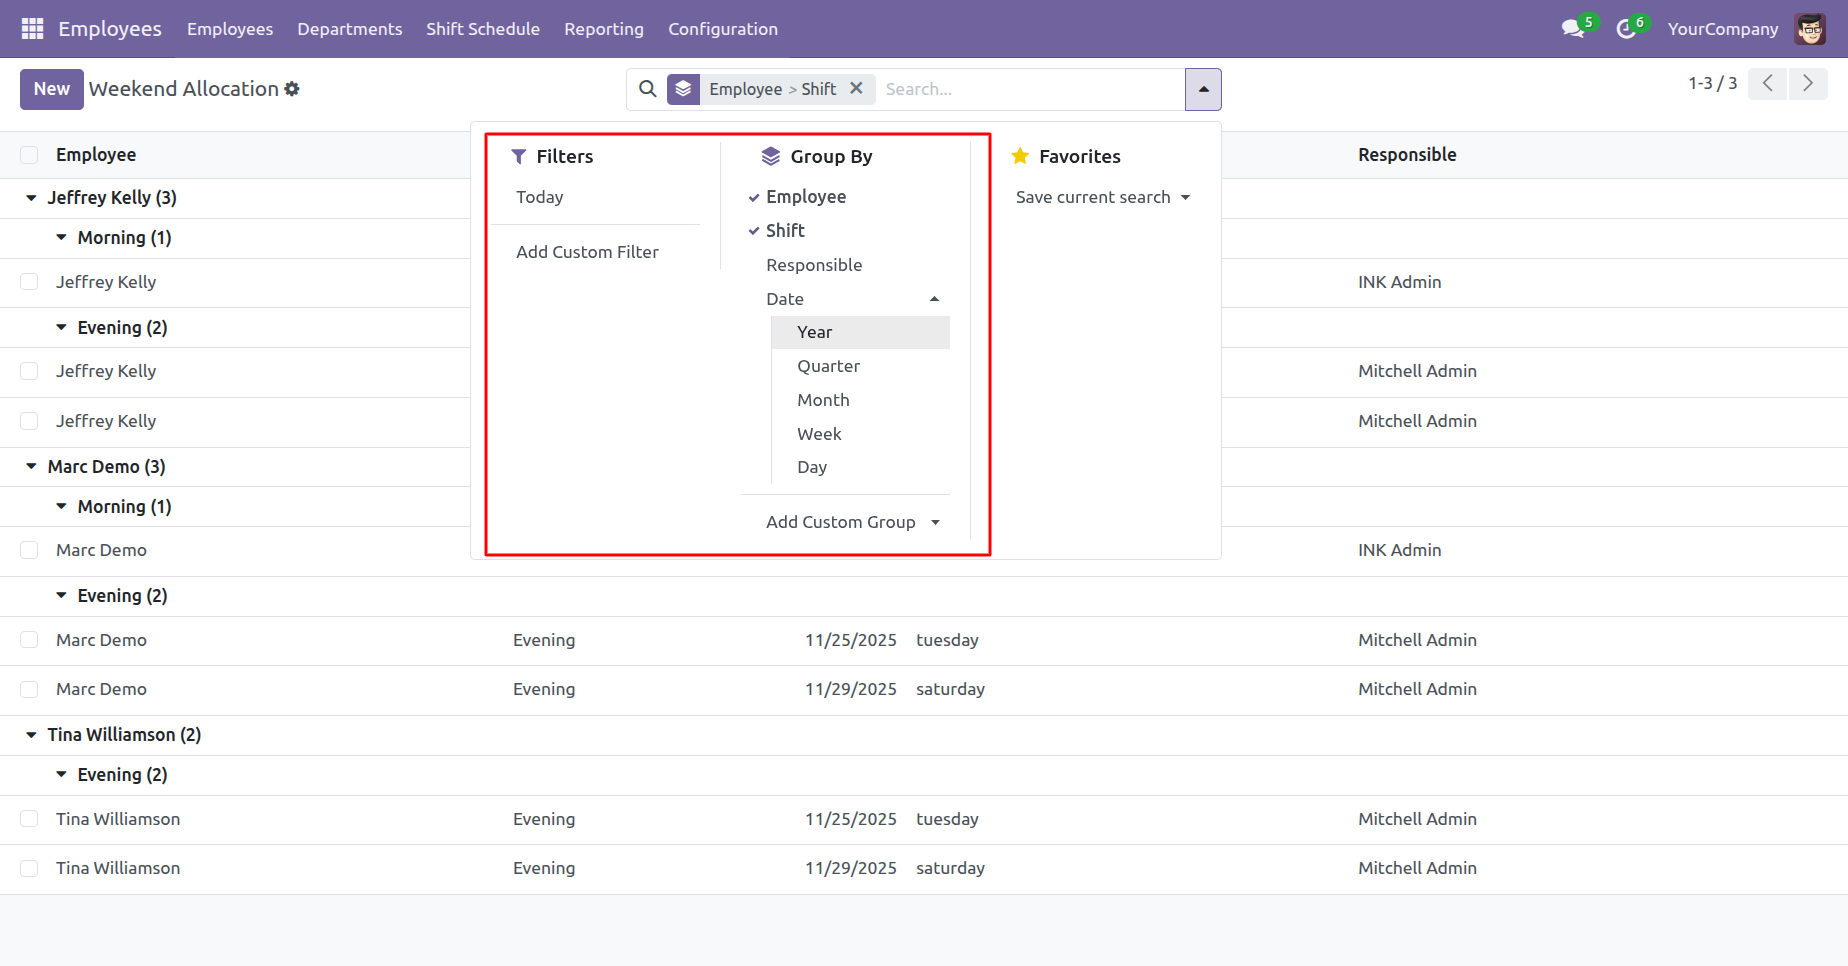The height and width of the screenshot is (966, 1848).
Task: Tick the select-all checkbox beside Employee header
Action: tap(29, 155)
